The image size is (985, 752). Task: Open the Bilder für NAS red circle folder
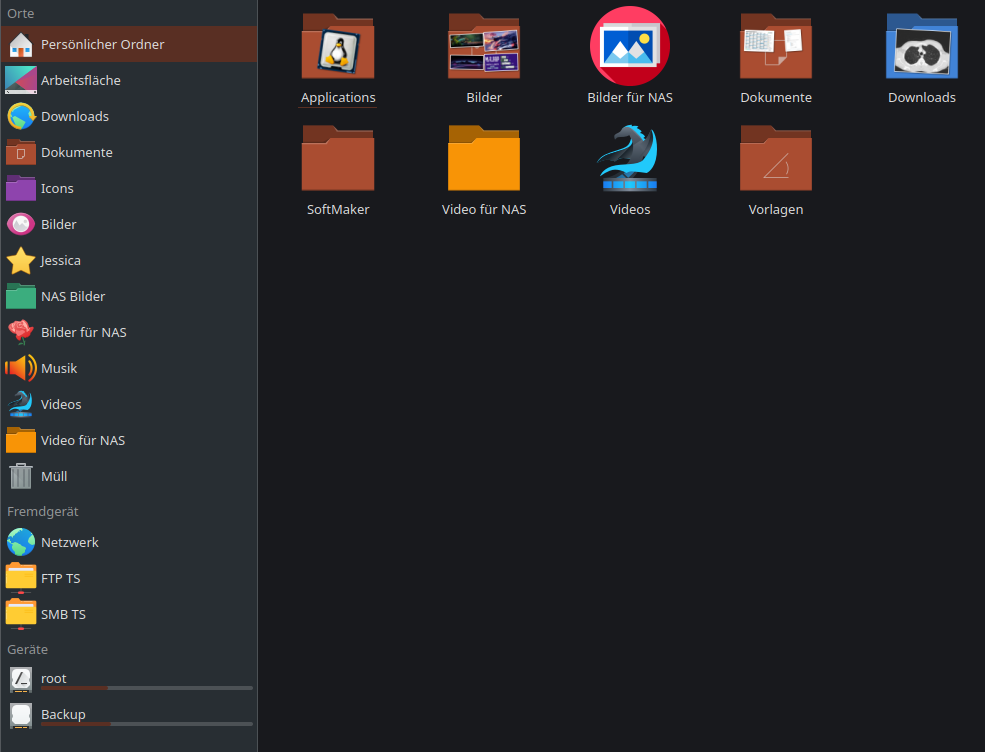(x=629, y=46)
